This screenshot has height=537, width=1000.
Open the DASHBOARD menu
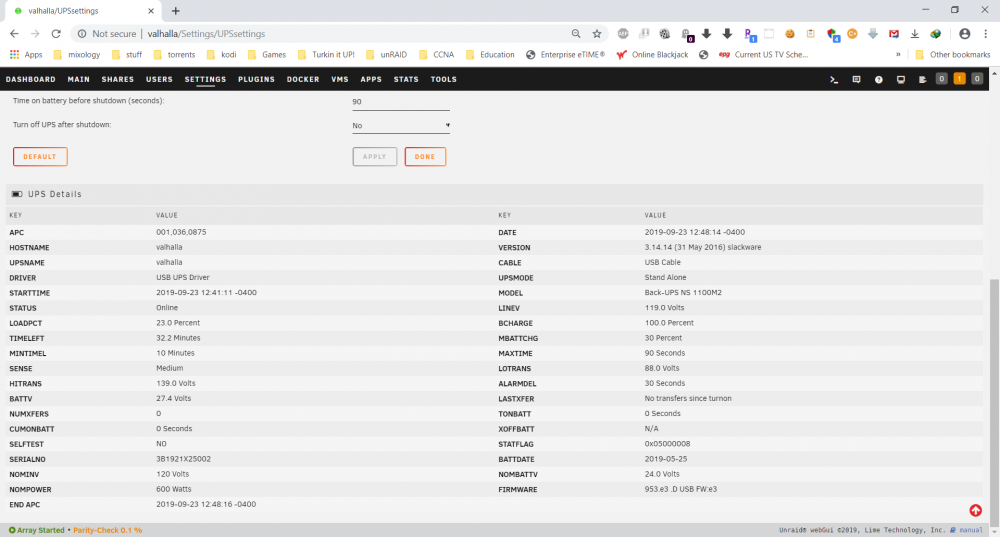click(x=31, y=80)
